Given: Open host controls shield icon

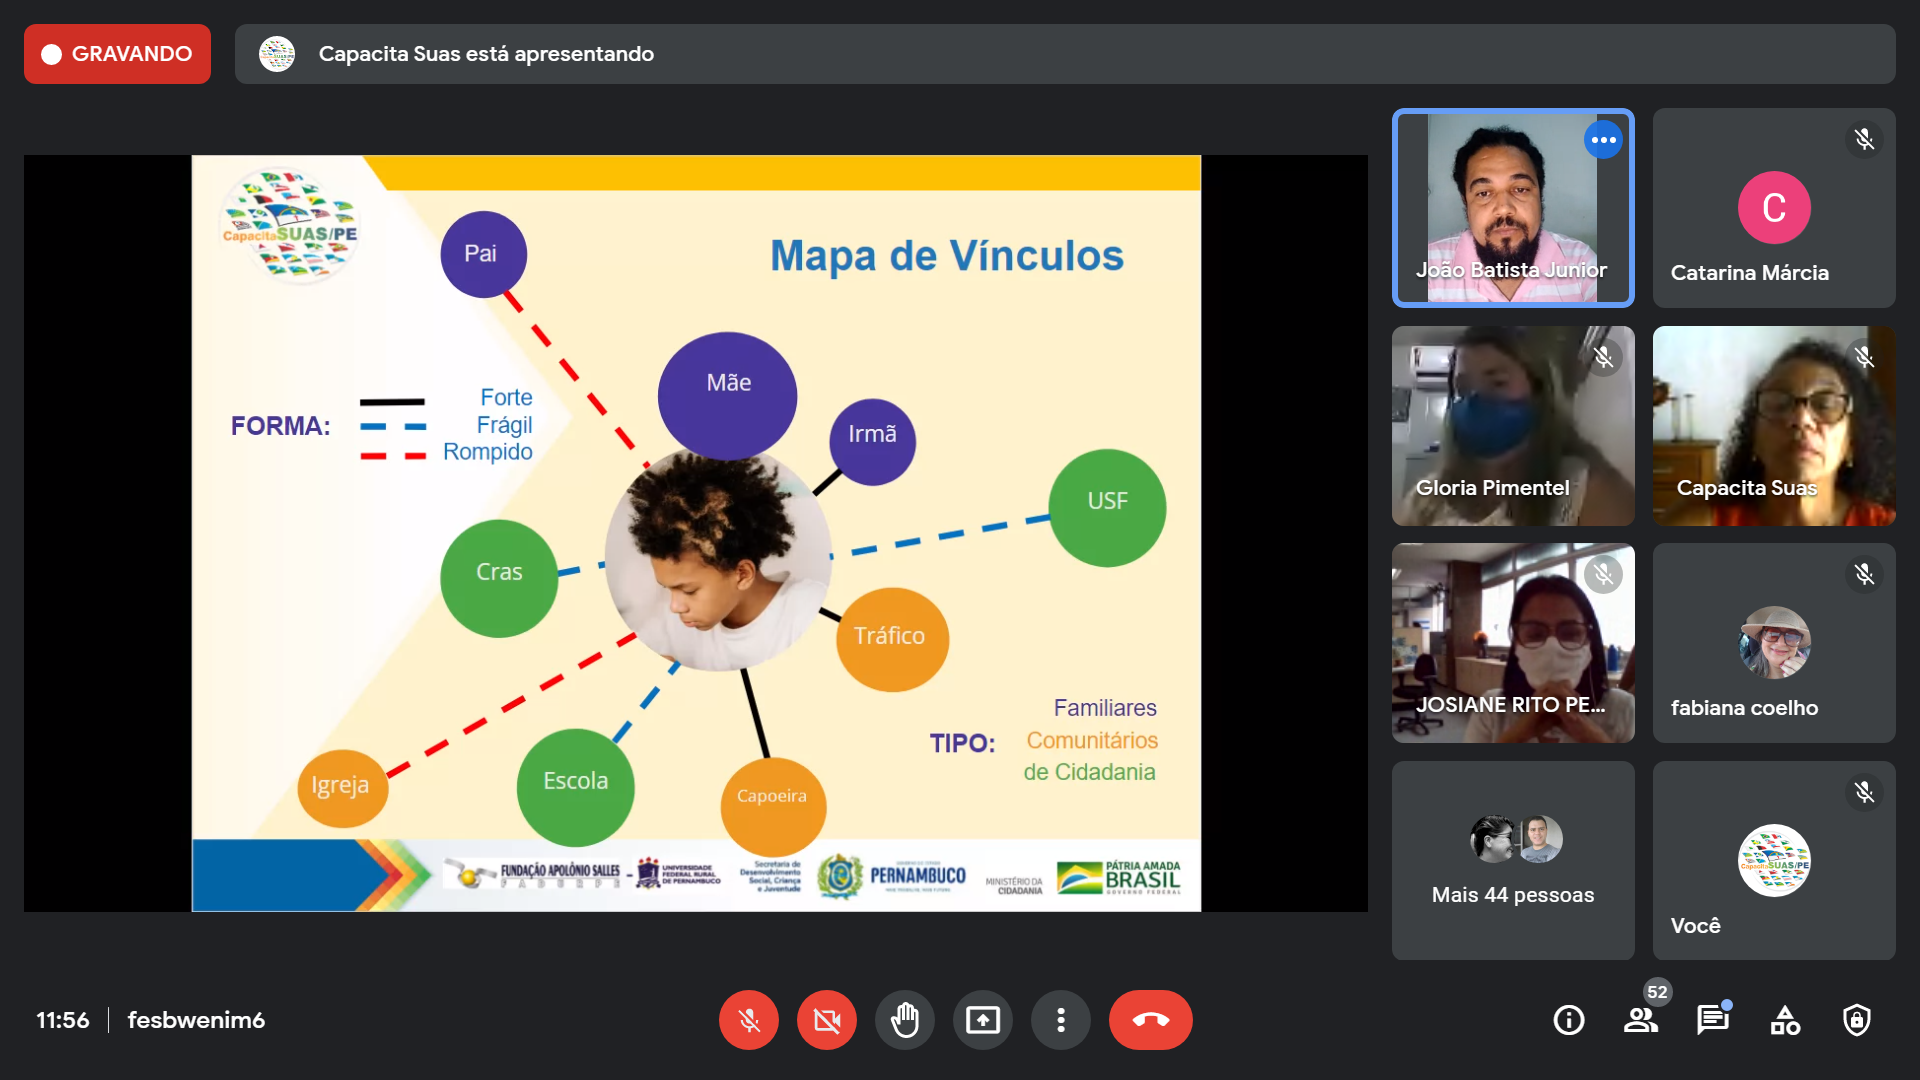Looking at the screenshot, I should tap(1857, 1020).
